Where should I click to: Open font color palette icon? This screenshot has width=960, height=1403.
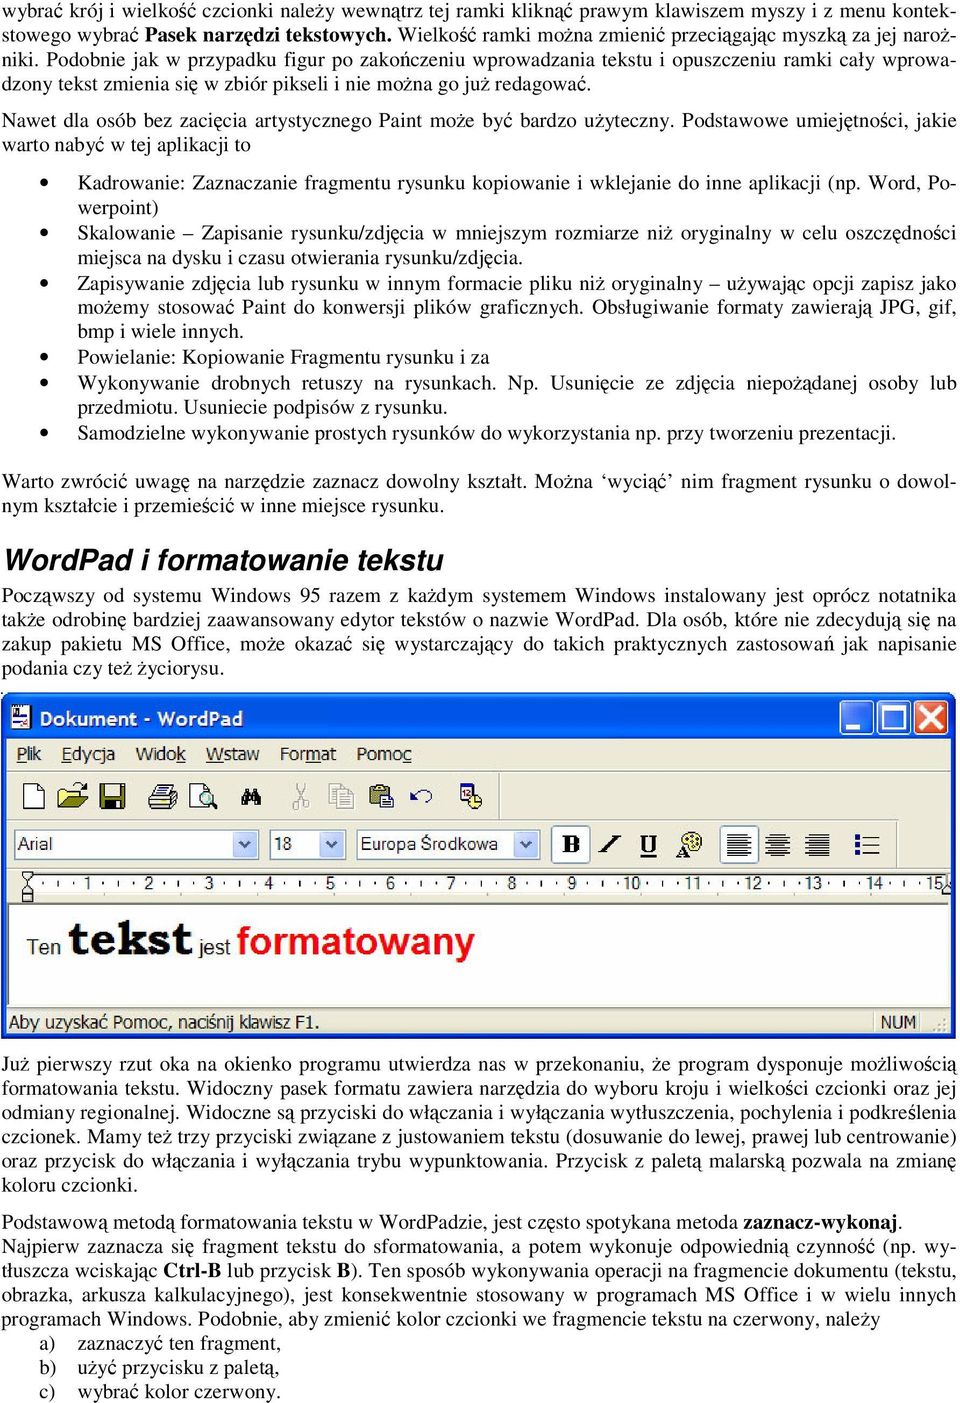[x=688, y=844]
